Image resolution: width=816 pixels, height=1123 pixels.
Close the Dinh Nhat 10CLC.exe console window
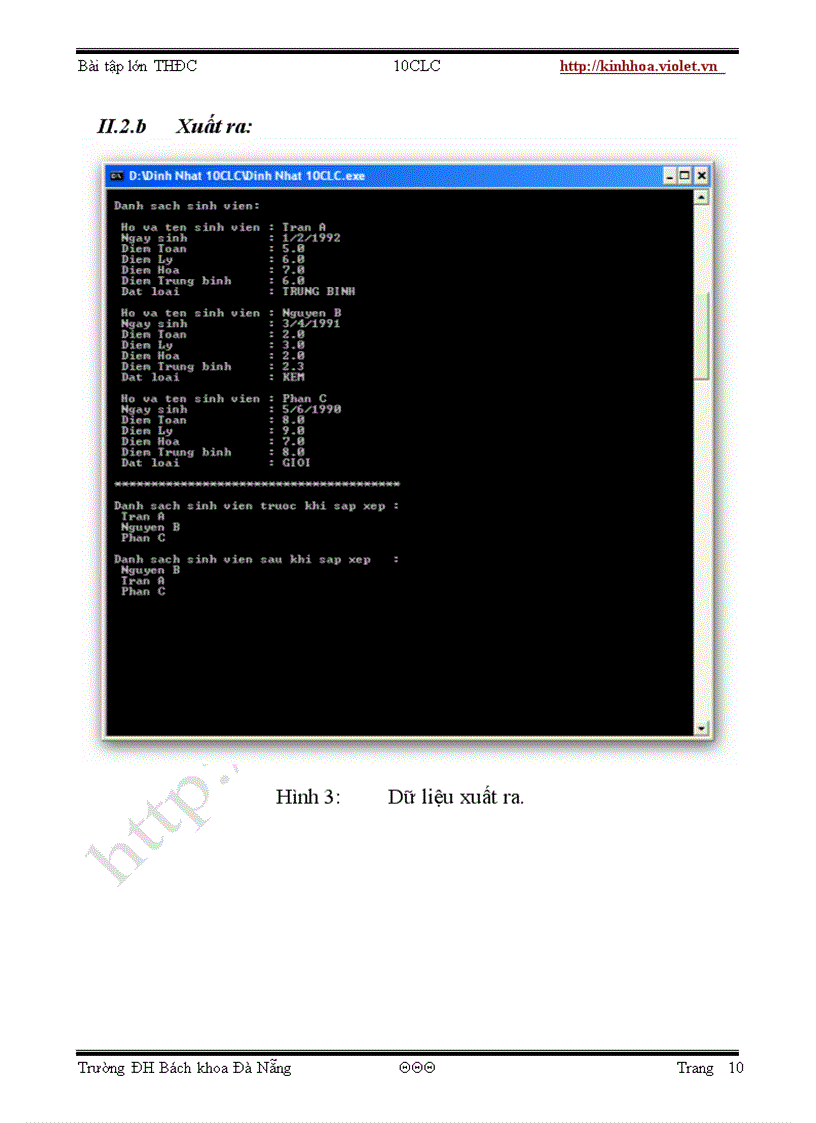701,176
